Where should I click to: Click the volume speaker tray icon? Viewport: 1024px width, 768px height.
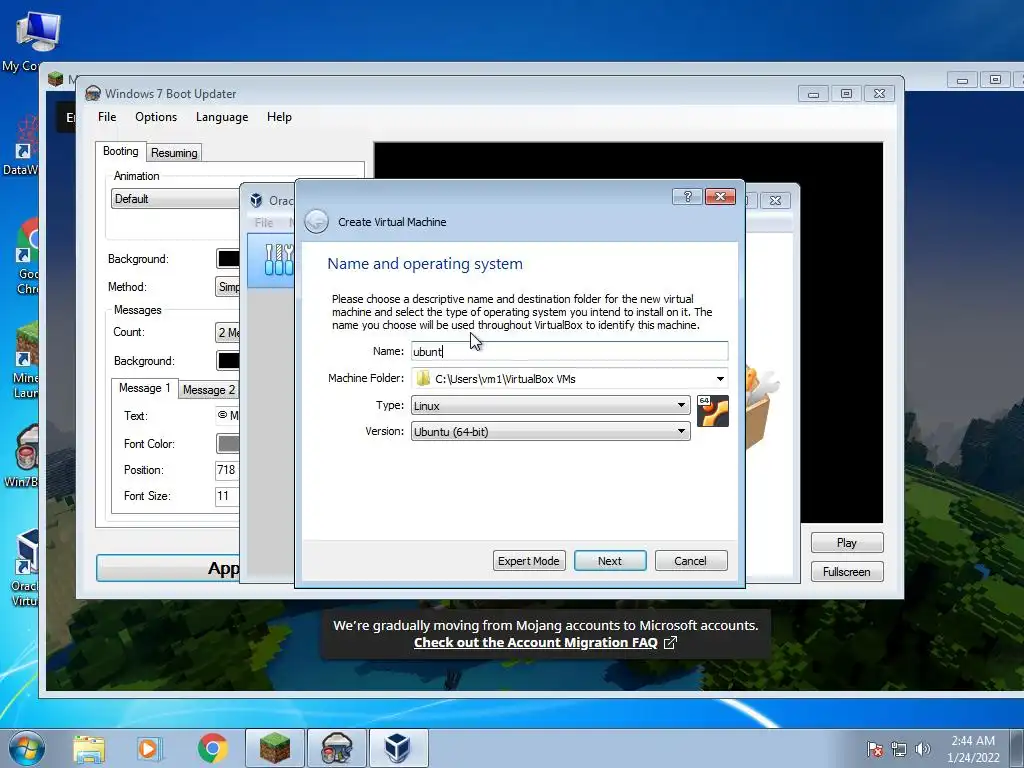click(922, 749)
